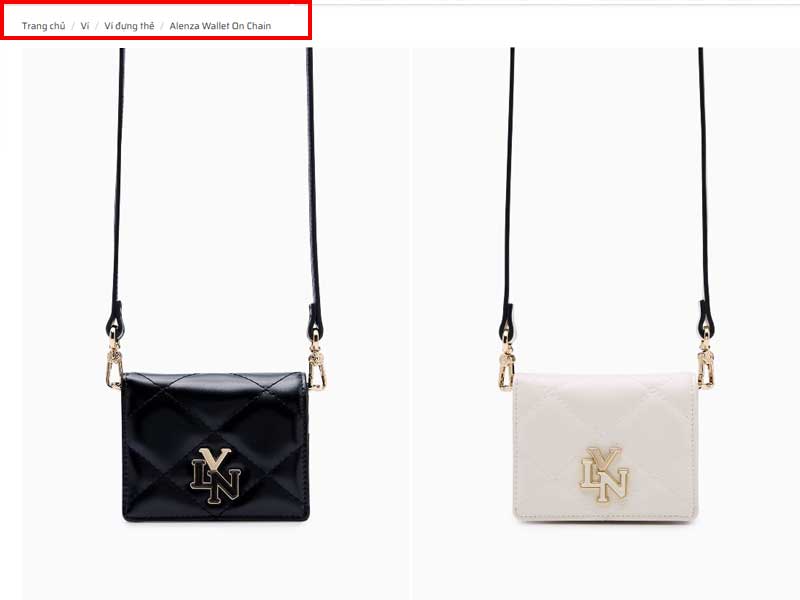Click the left gold clasp of black wallet
The width and height of the screenshot is (800, 600).
(x=114, y=358)
